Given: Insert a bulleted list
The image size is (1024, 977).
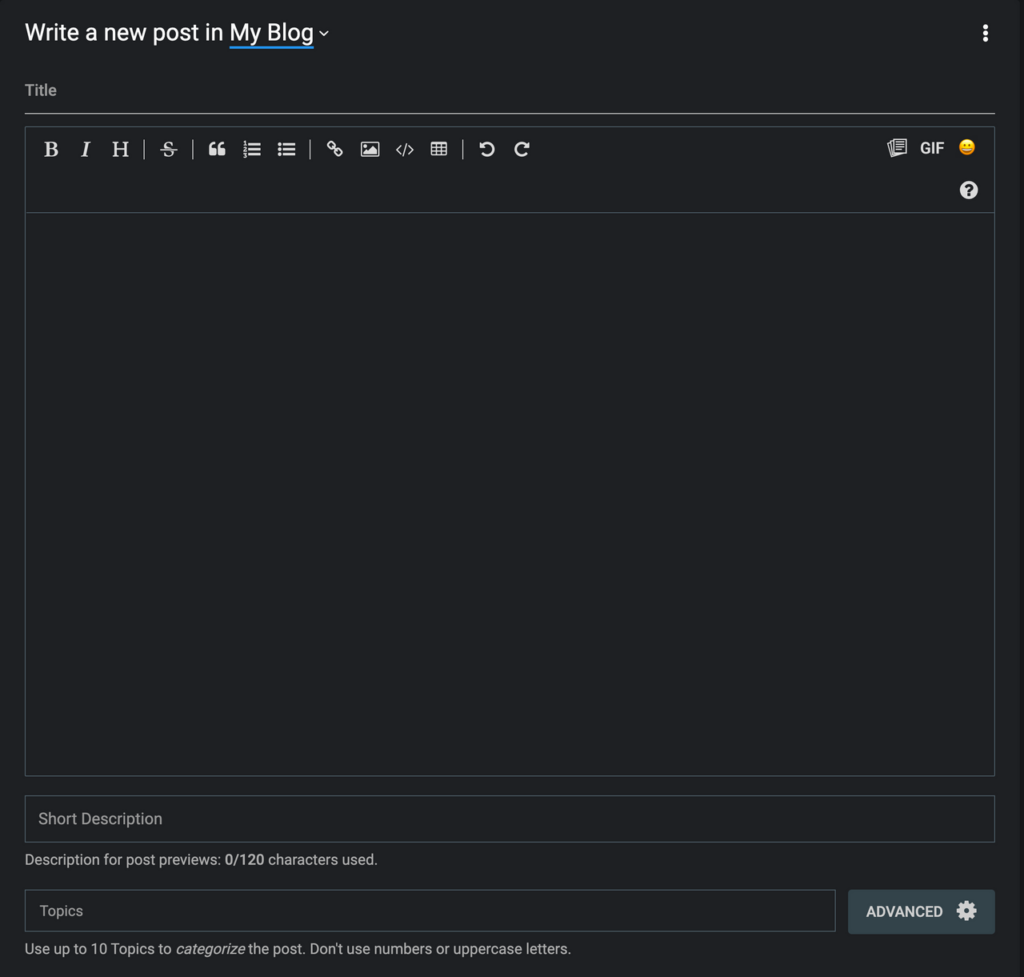Looking at the screenshot, I should [286, 150].
